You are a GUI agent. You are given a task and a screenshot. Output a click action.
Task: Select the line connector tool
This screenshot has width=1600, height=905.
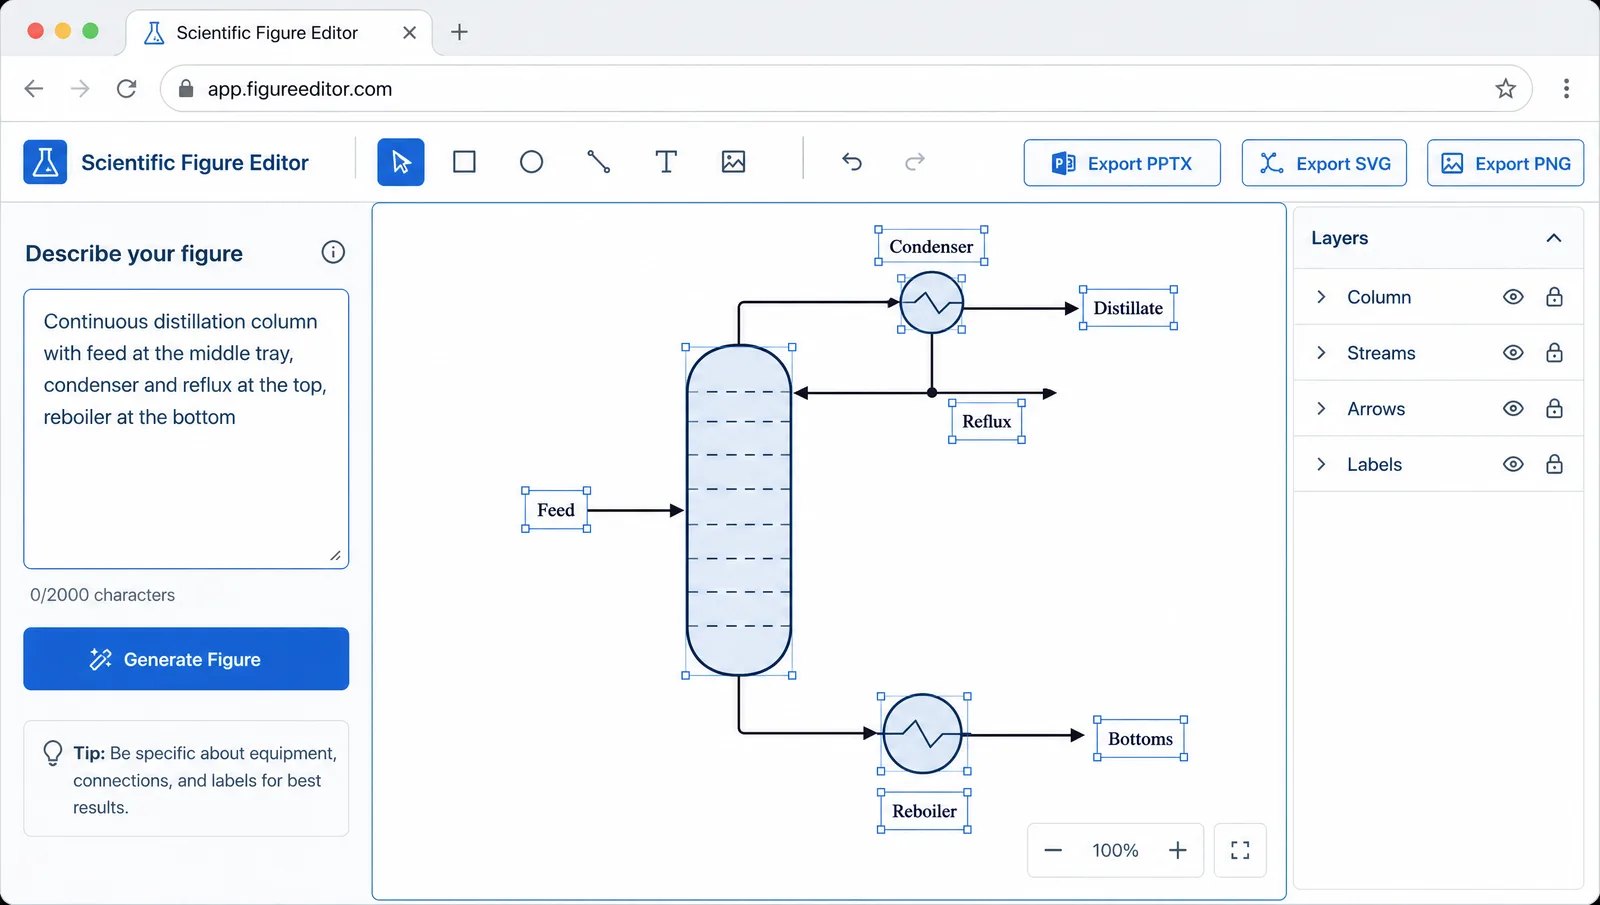click(x=599, y=162)
